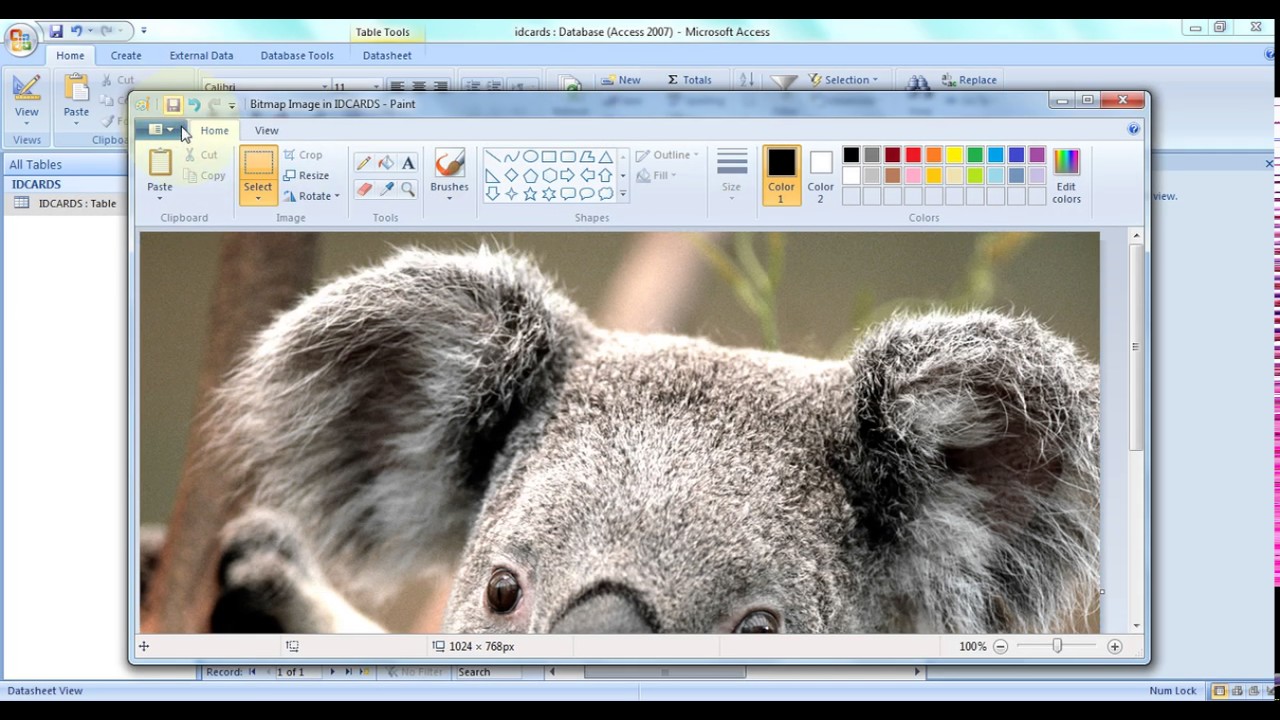
Task: Select the Magnifier tool
Action: (x=408, y=188)
